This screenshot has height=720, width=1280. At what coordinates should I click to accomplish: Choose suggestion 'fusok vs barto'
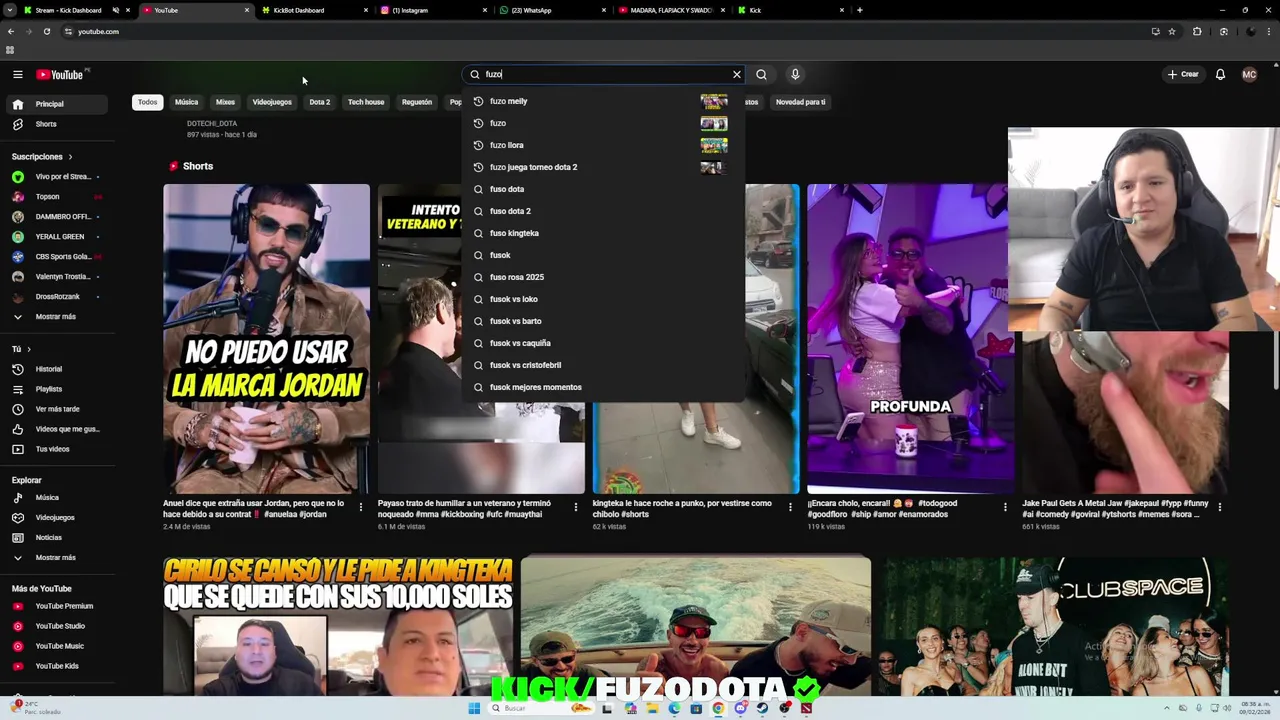click(603, 321)
